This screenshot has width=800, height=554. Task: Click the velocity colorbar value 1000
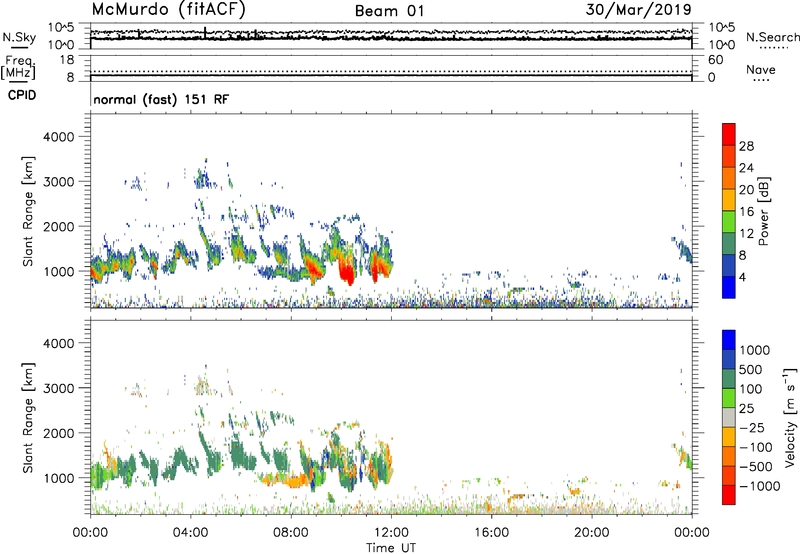(x=755, y=350)
